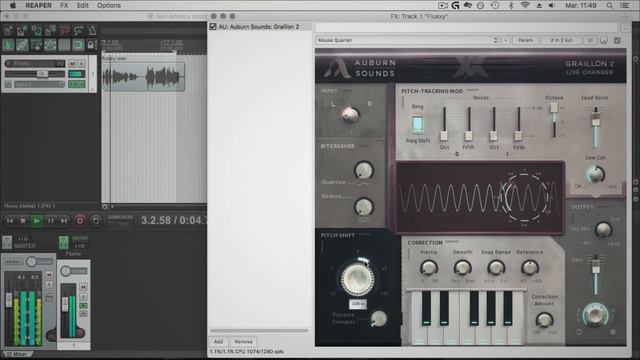Click the Low Cut knob
The image size is (640, 360).
tap(595, 174)
